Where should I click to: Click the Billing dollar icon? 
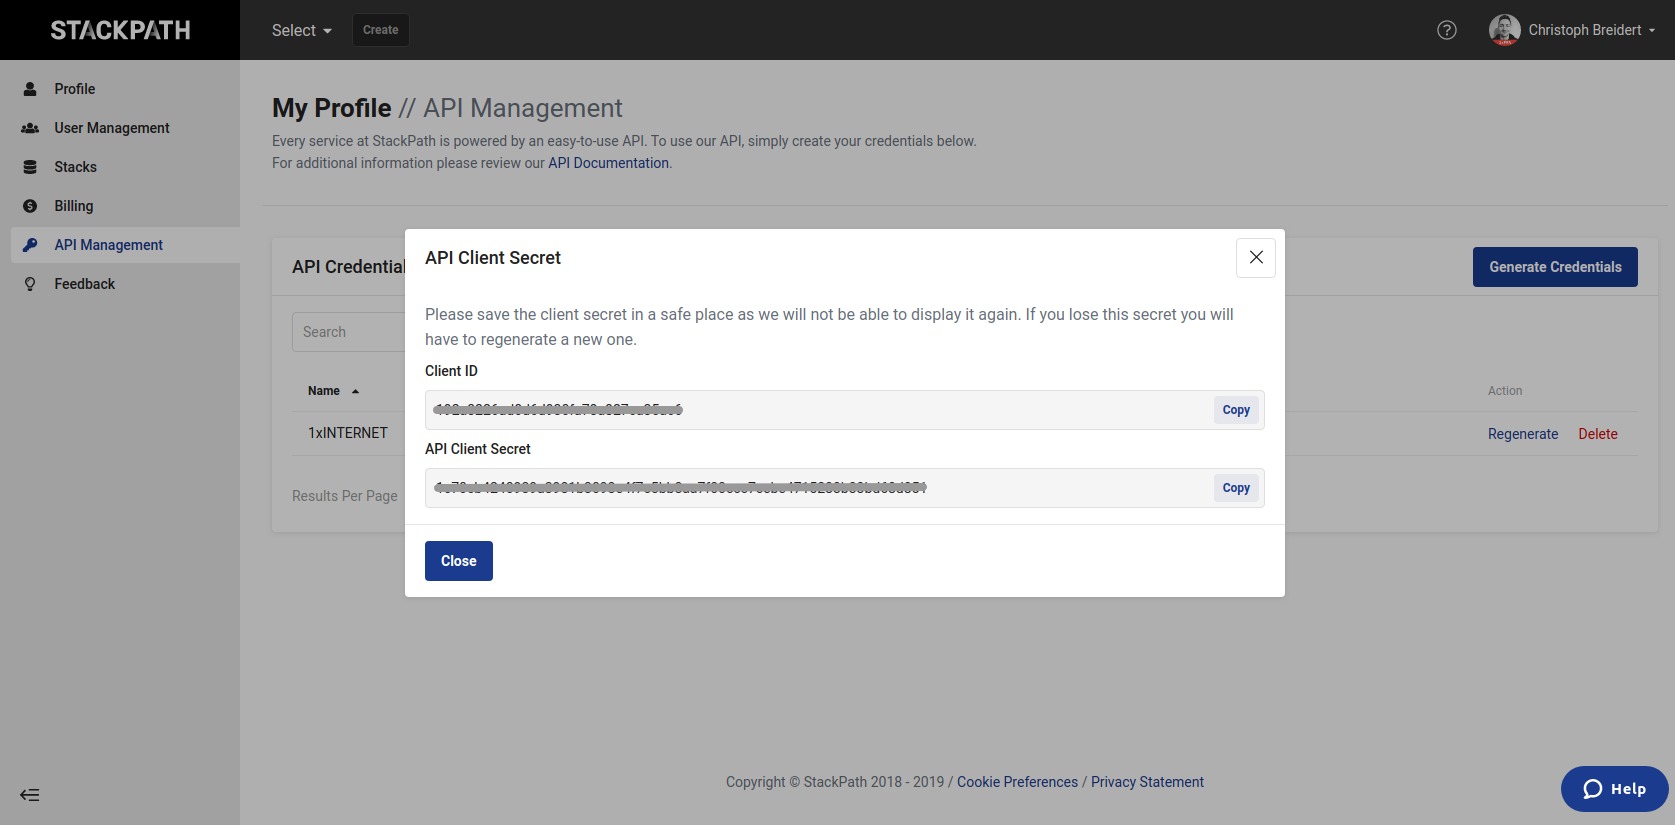click(x=30, y=206)
